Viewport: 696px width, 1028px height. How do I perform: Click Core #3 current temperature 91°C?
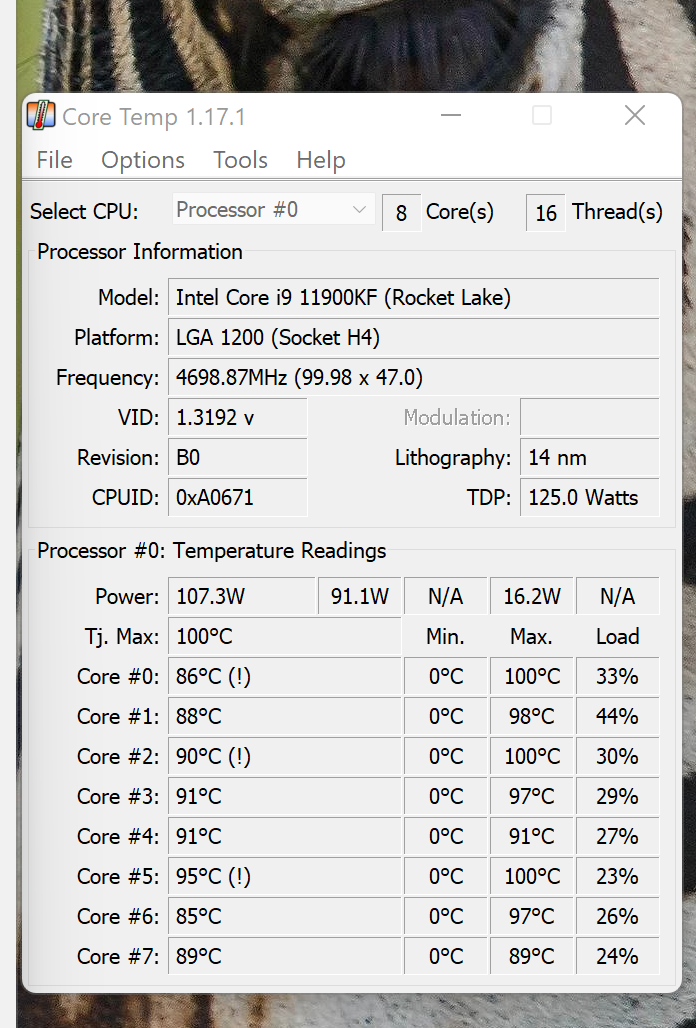[x=284, y=797]
